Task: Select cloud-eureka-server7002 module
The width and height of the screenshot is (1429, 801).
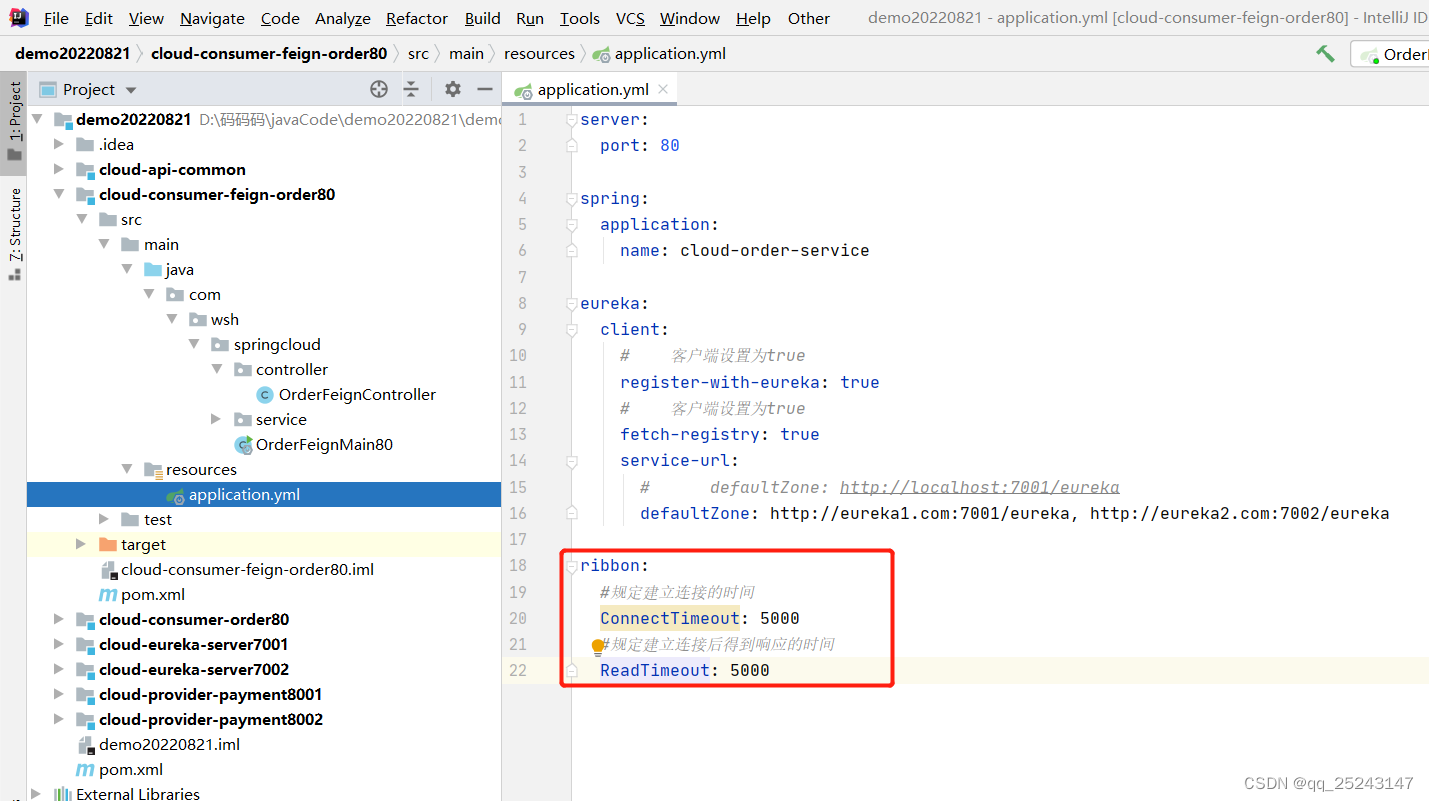Action: (x=194, y=670)
